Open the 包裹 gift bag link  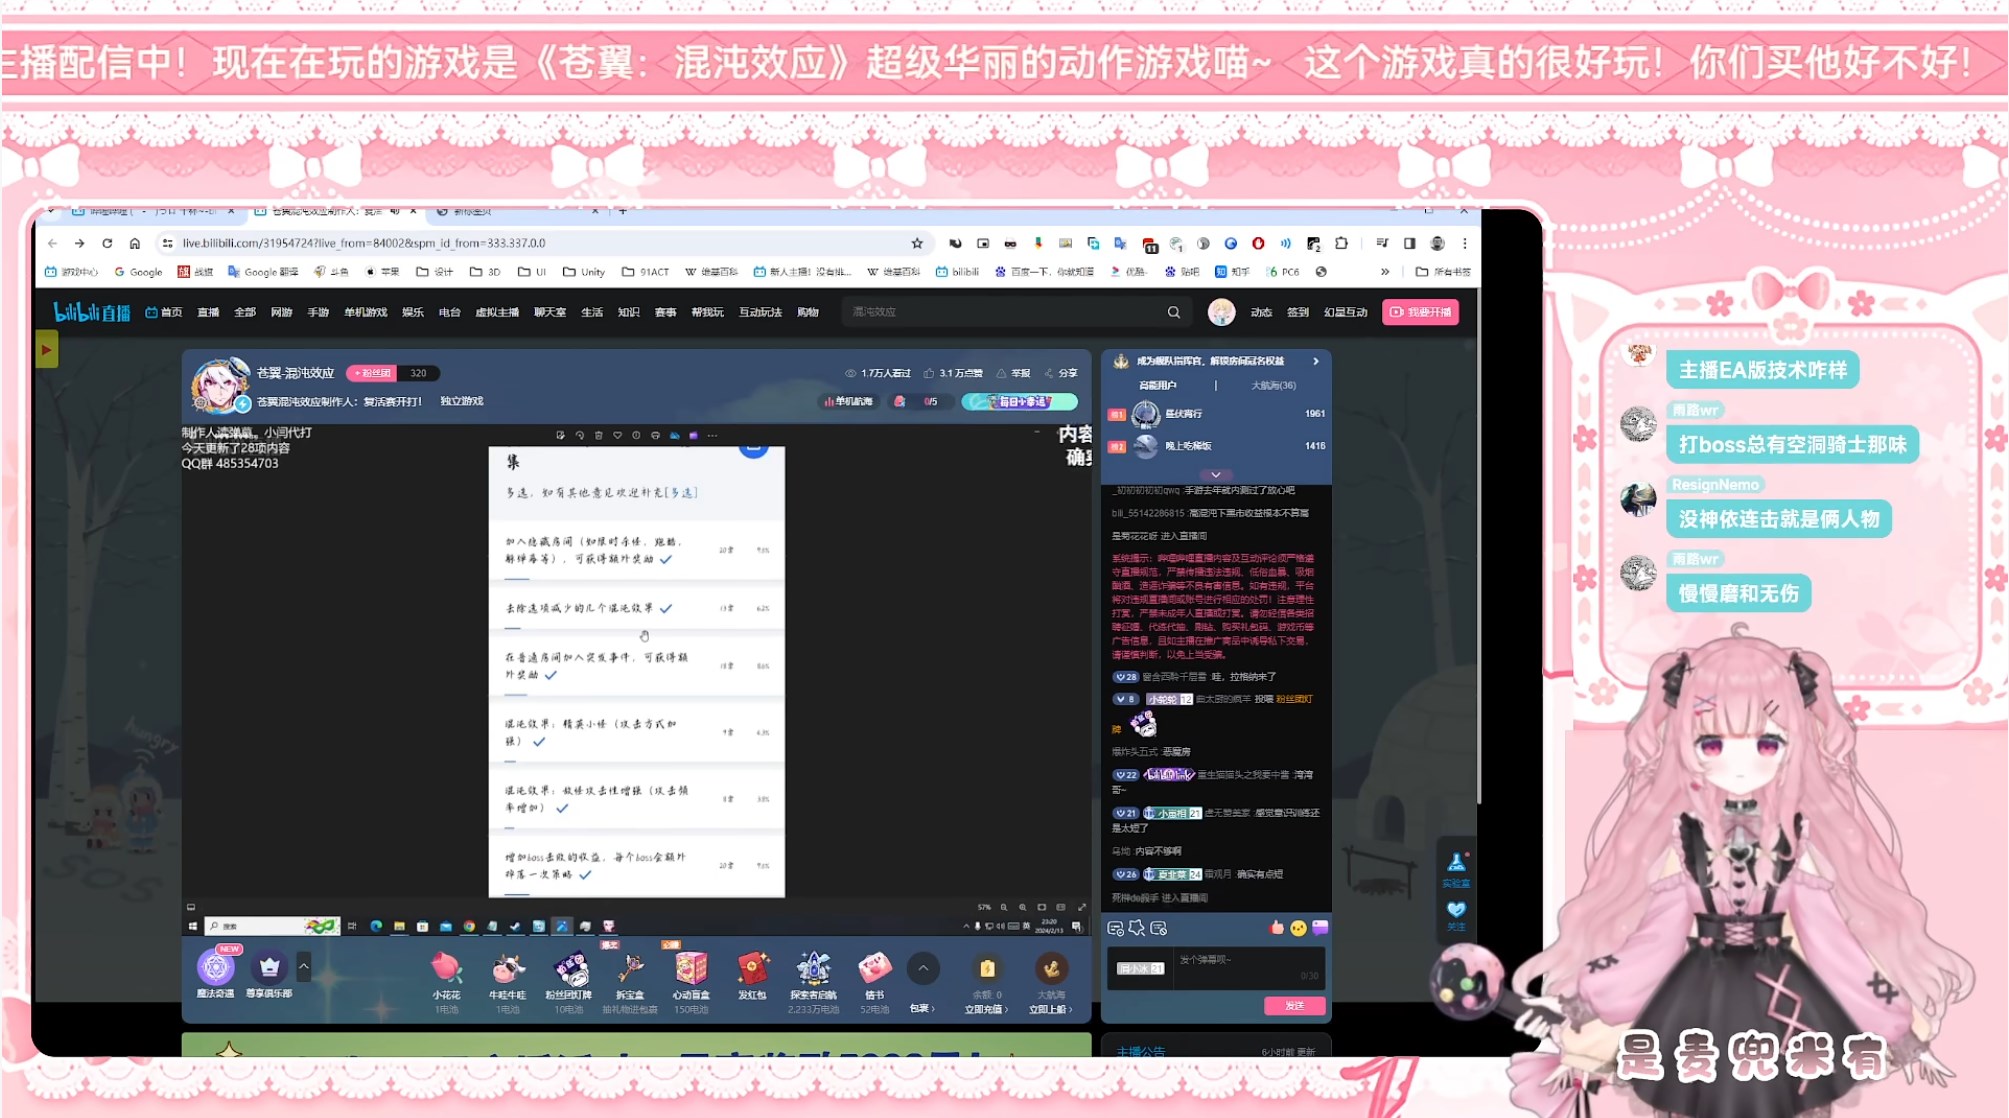(922, 1008)
